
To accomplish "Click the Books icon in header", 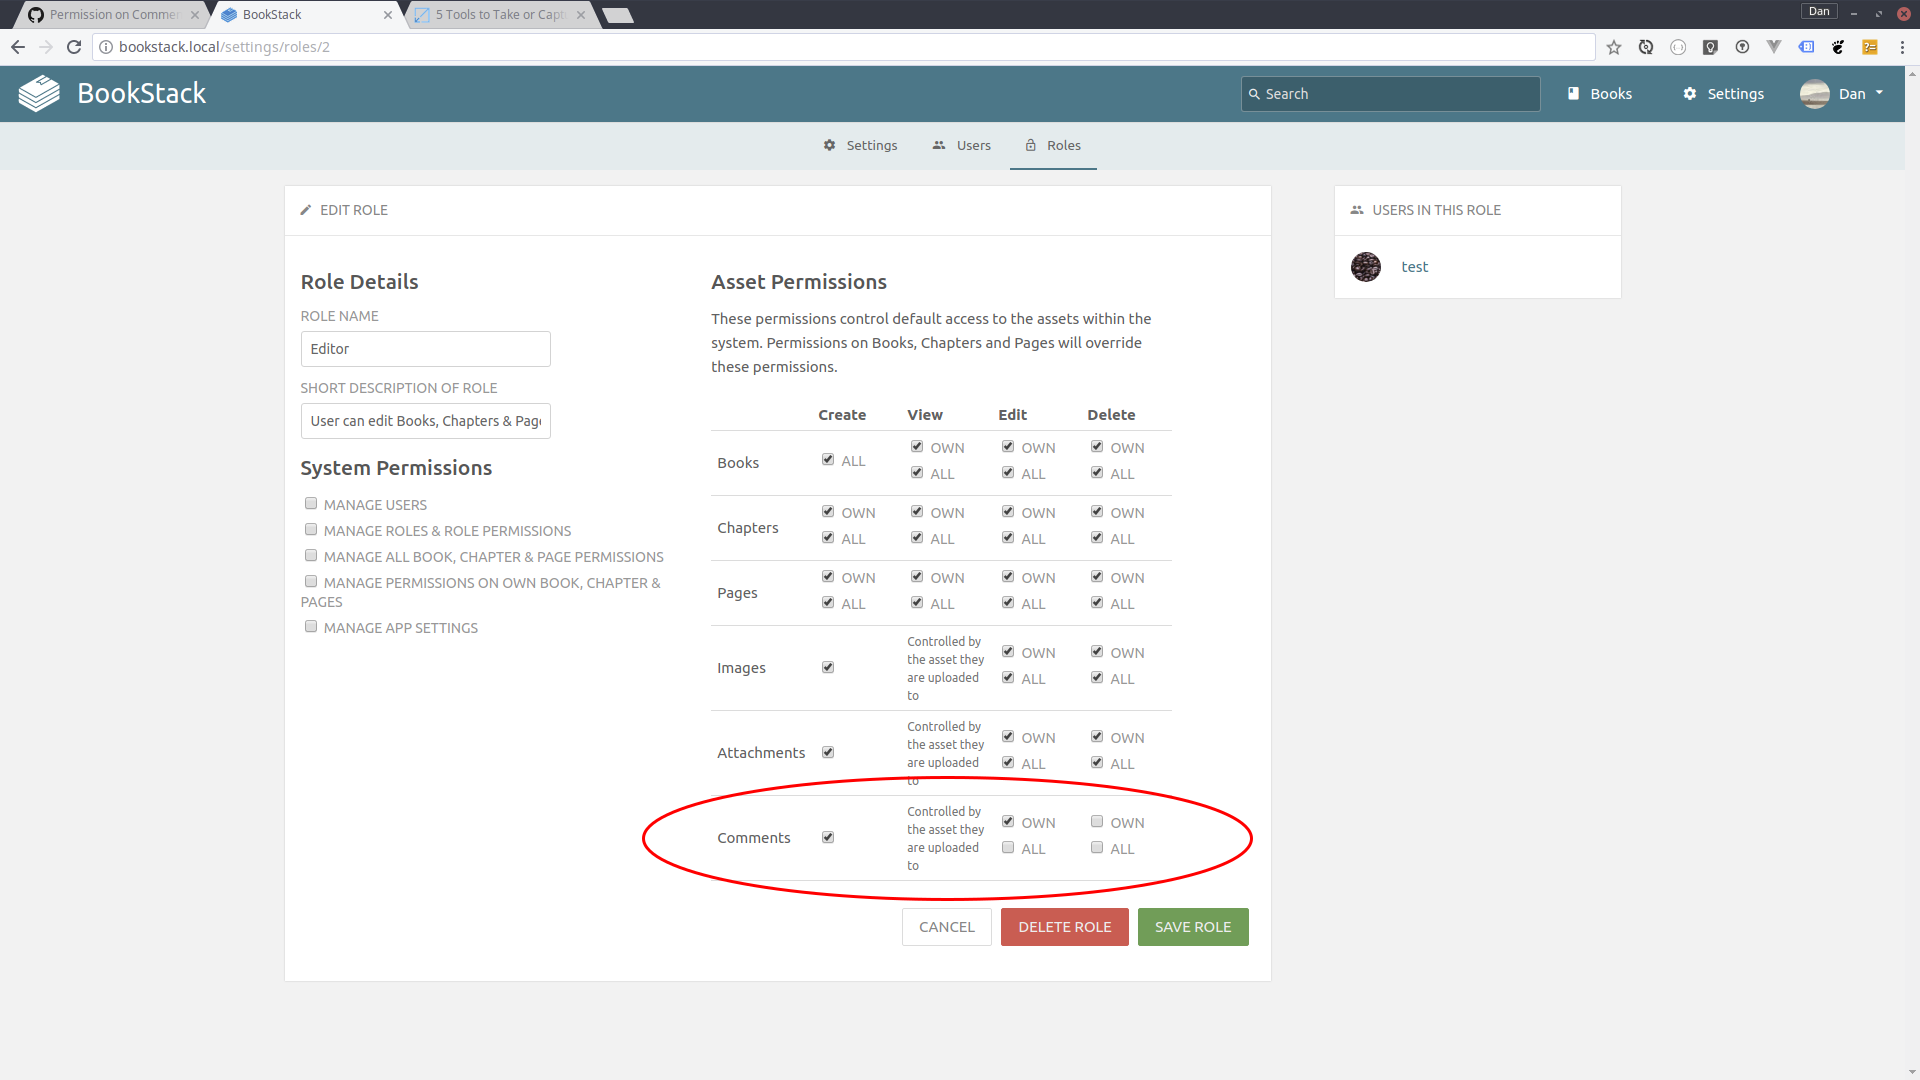I will [x=1573, y=94].
